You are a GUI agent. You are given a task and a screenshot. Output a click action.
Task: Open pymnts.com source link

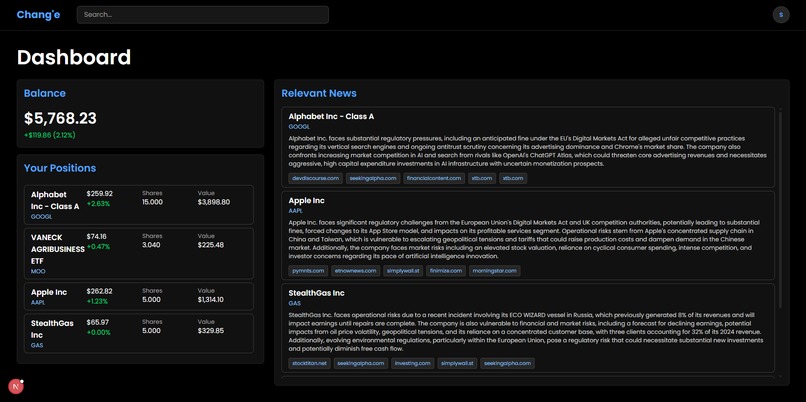(308, 271)
